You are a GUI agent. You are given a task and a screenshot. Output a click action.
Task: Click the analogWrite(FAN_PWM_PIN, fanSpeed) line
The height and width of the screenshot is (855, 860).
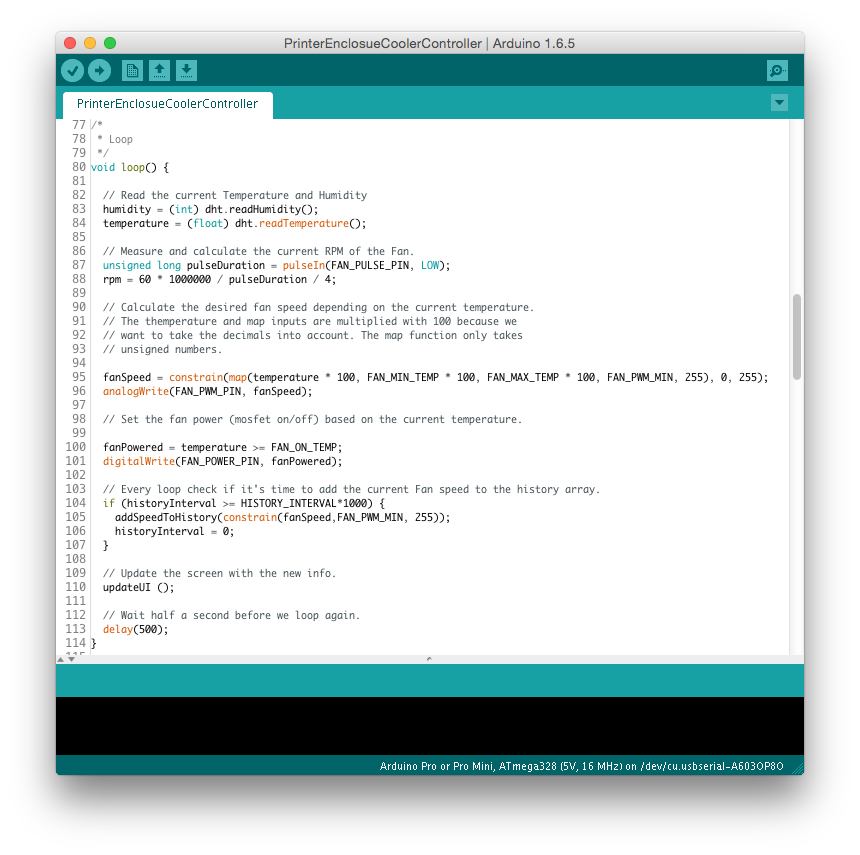click(x=207, y=392)
